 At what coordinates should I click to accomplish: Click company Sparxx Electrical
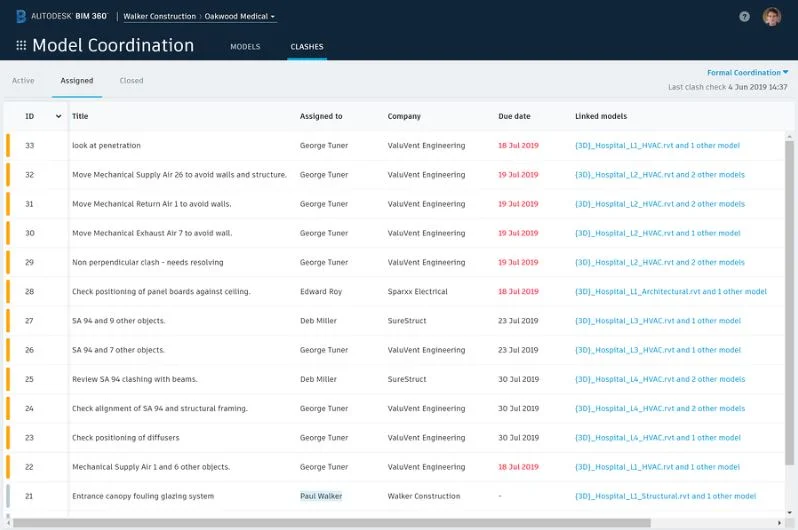point(417,292)
